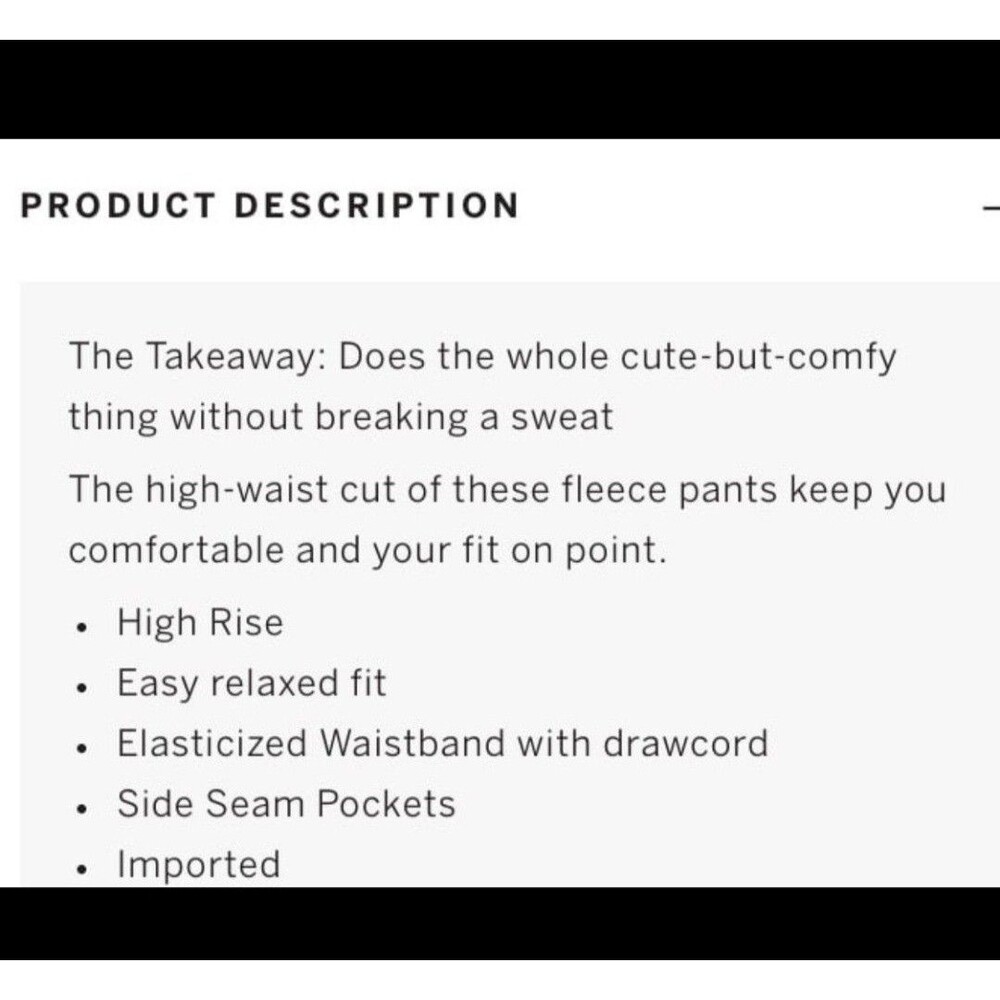This screenshot has width=1000, height=1000.
Task: Click the PRODUCT DESCRIPTION heading
Action: pos(270,206)
